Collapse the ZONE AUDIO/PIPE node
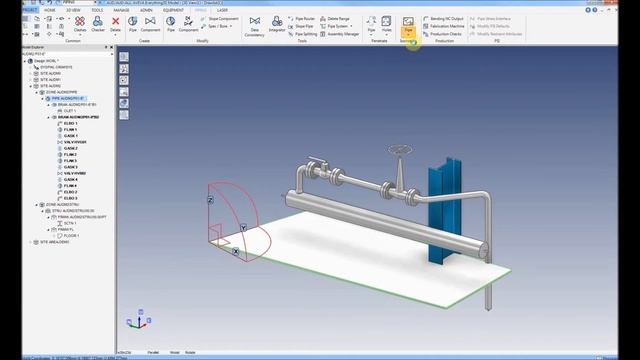640x360 pixels. point(37,92)
